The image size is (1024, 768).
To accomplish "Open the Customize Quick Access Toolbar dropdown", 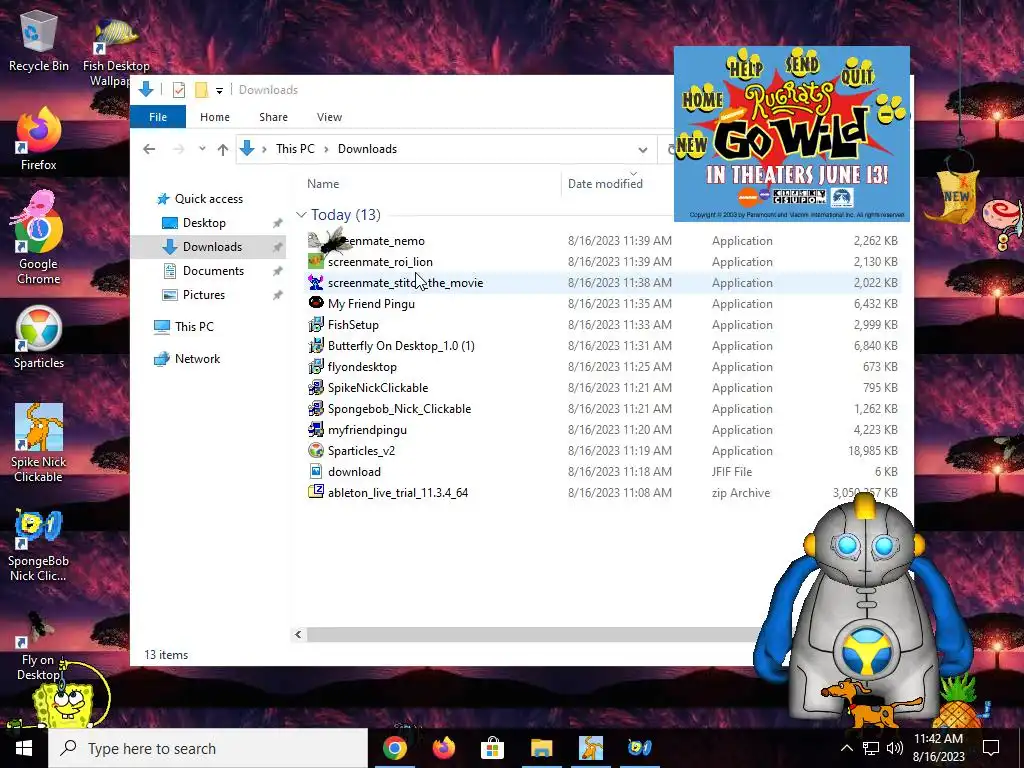I will (x=219, y=91).
